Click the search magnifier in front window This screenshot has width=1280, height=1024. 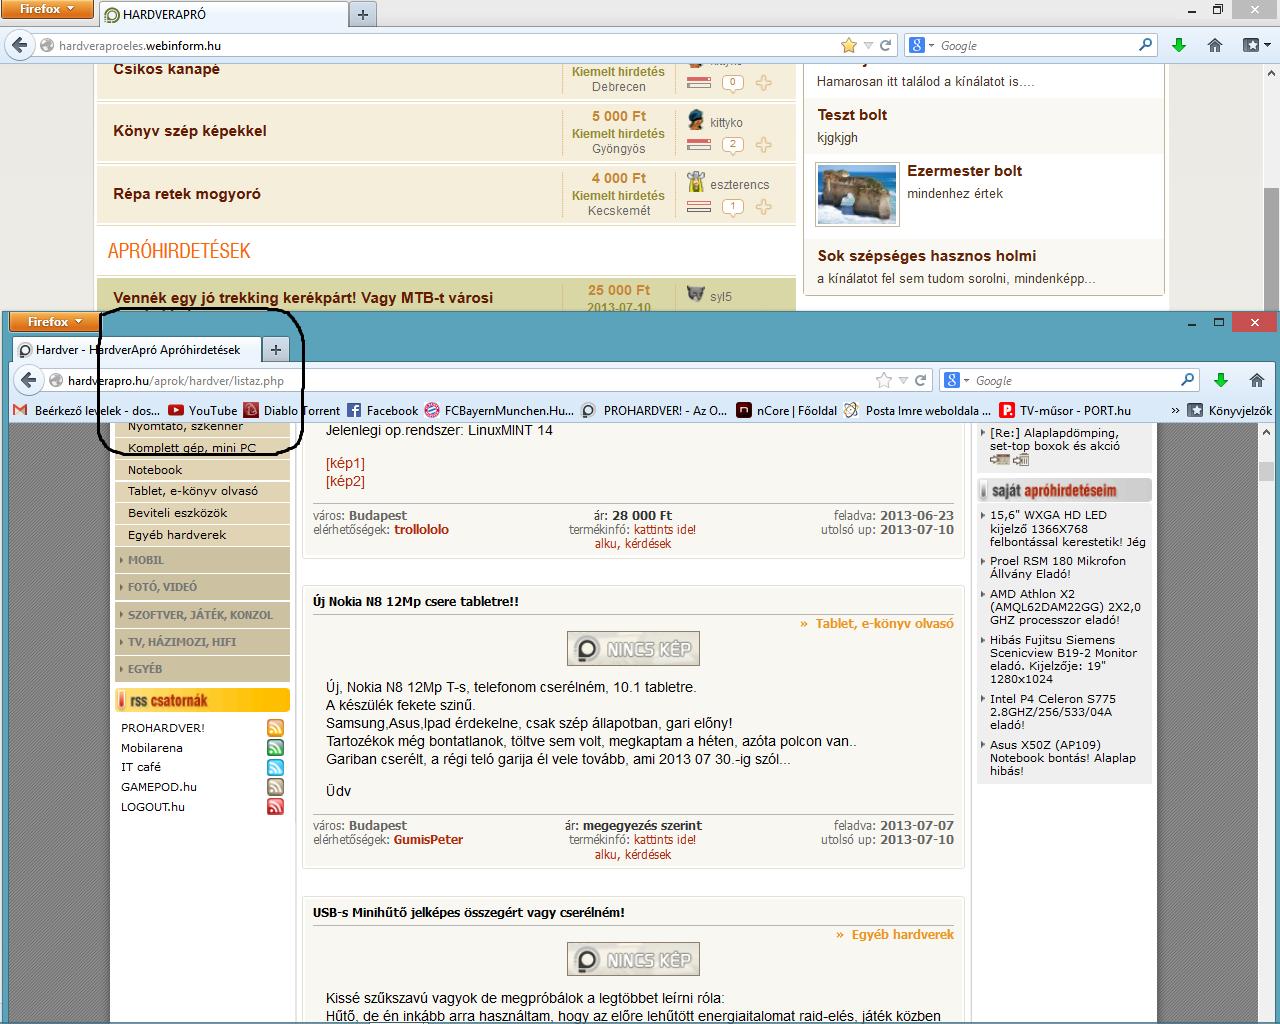[x=1187, y=380]
